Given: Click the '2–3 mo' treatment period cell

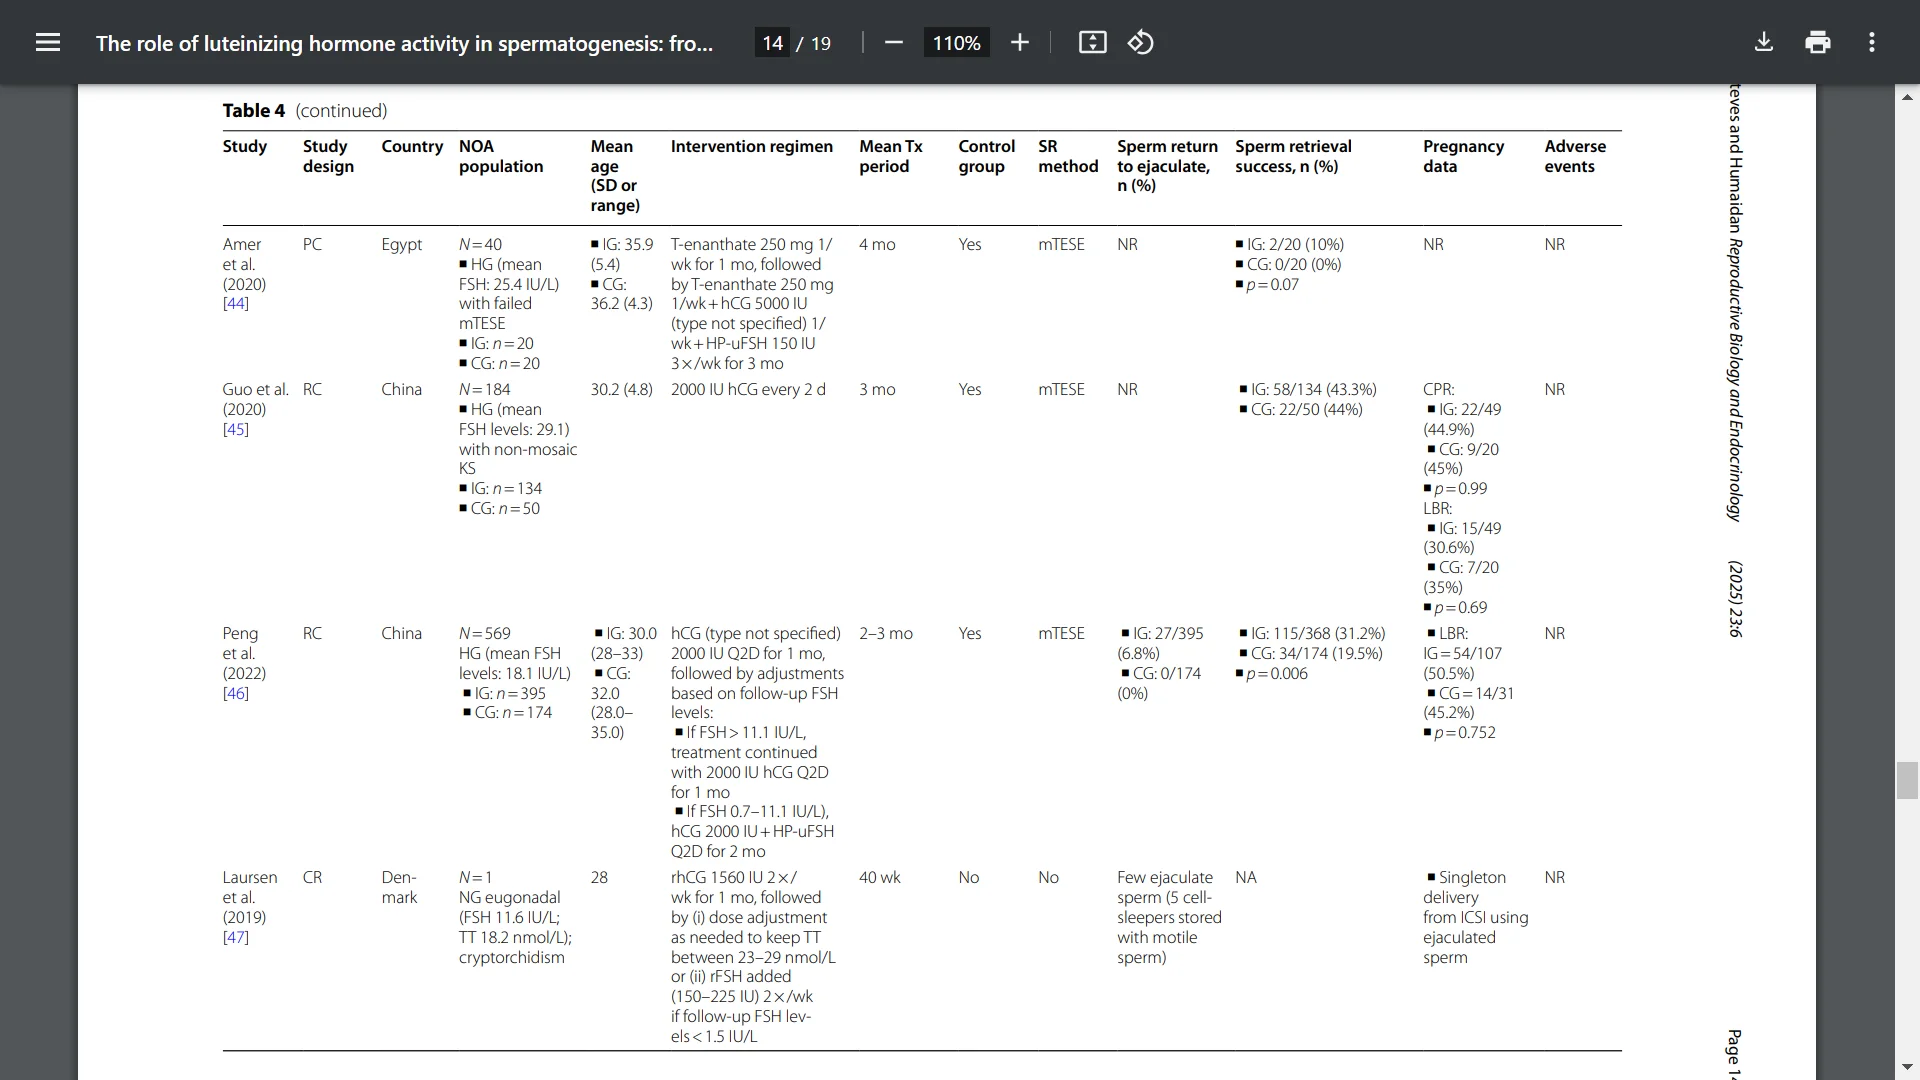Looking at the screenshot, I should pos(885,633).
